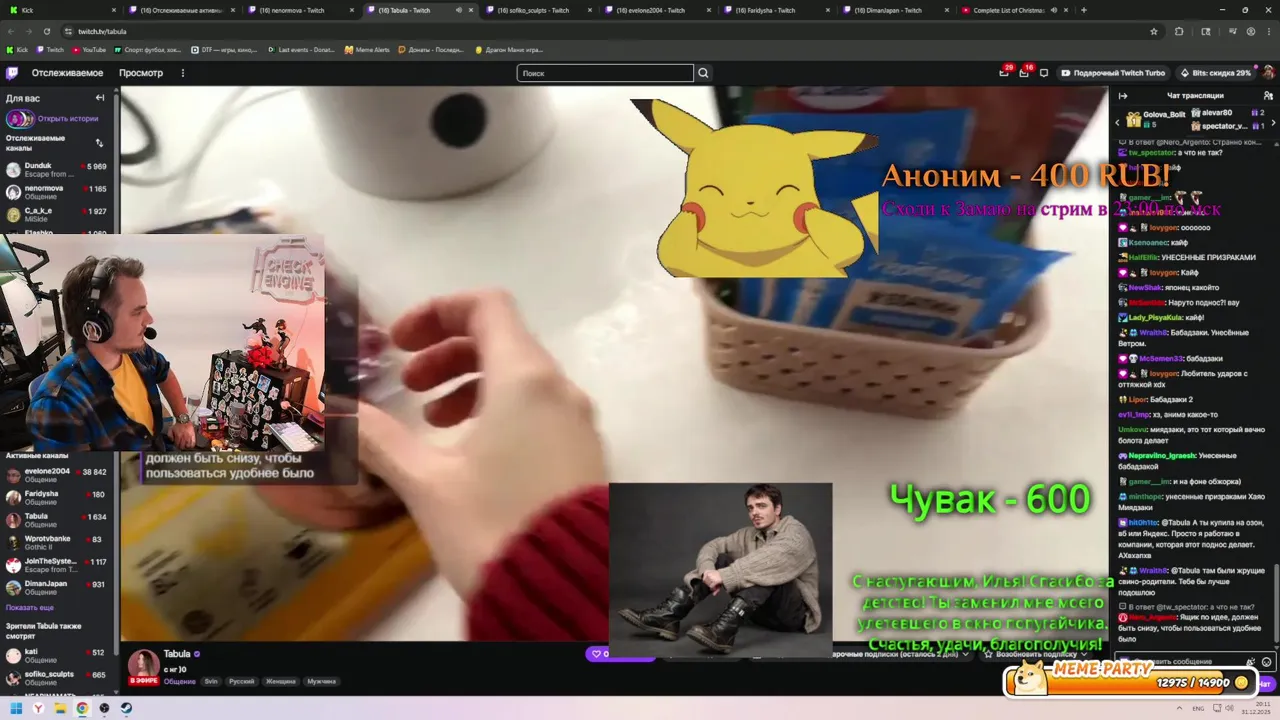
Task: Sort followed channels icon
Action: pos(99,143)
